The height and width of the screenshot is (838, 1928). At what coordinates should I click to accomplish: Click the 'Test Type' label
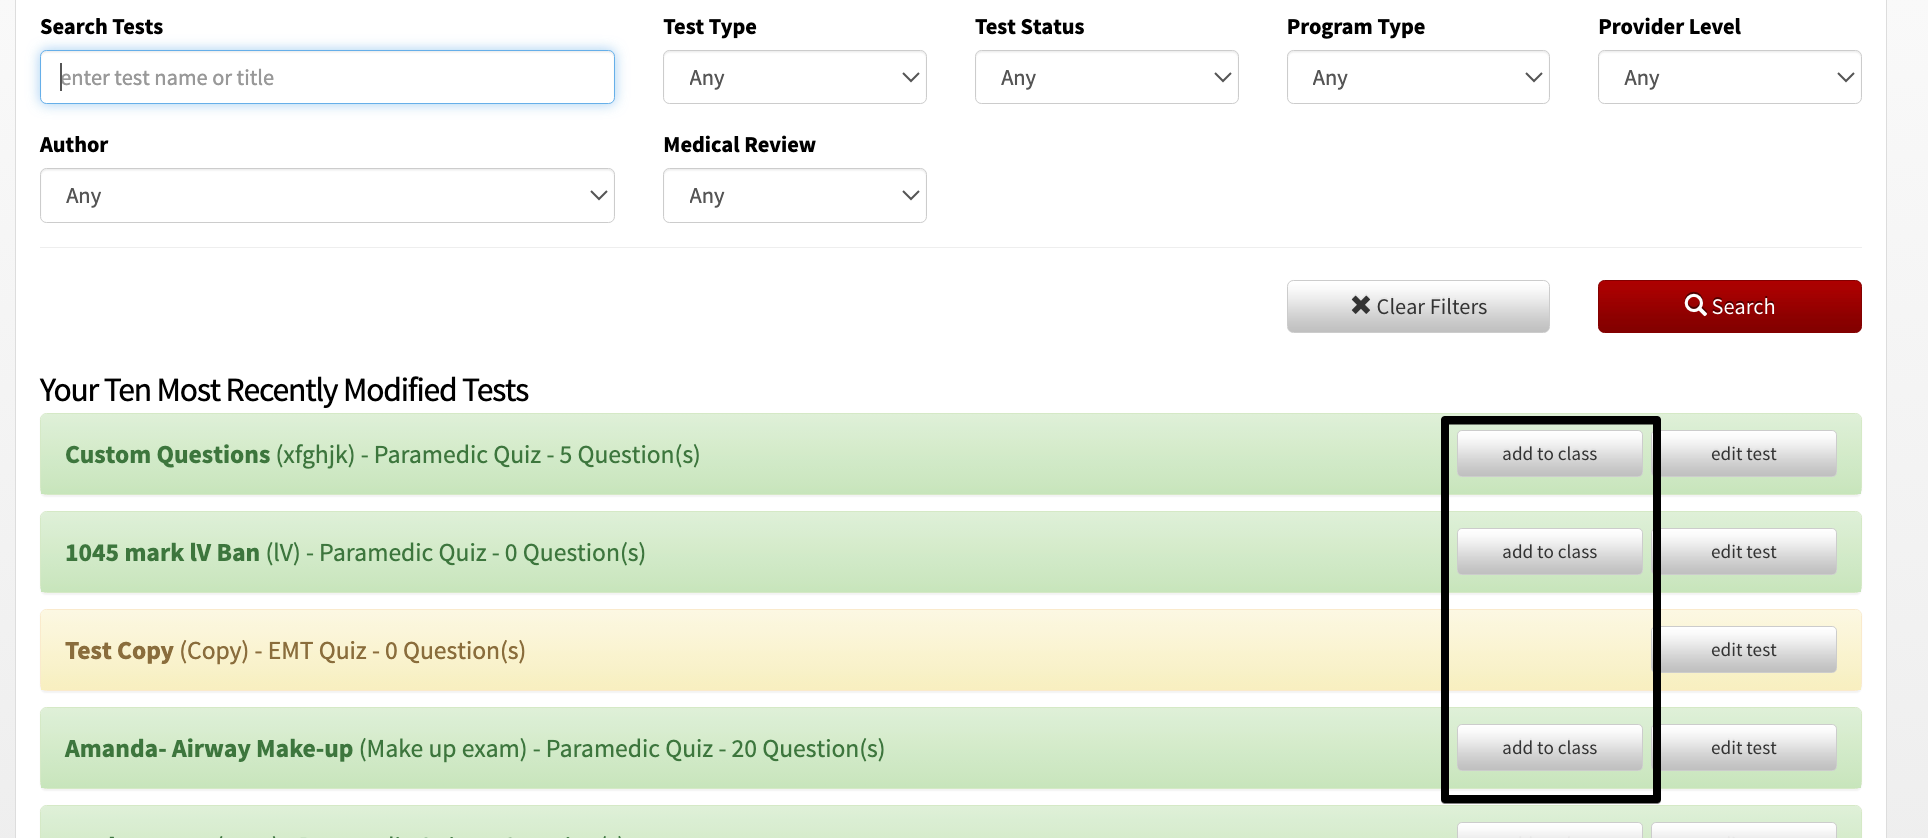710,27
